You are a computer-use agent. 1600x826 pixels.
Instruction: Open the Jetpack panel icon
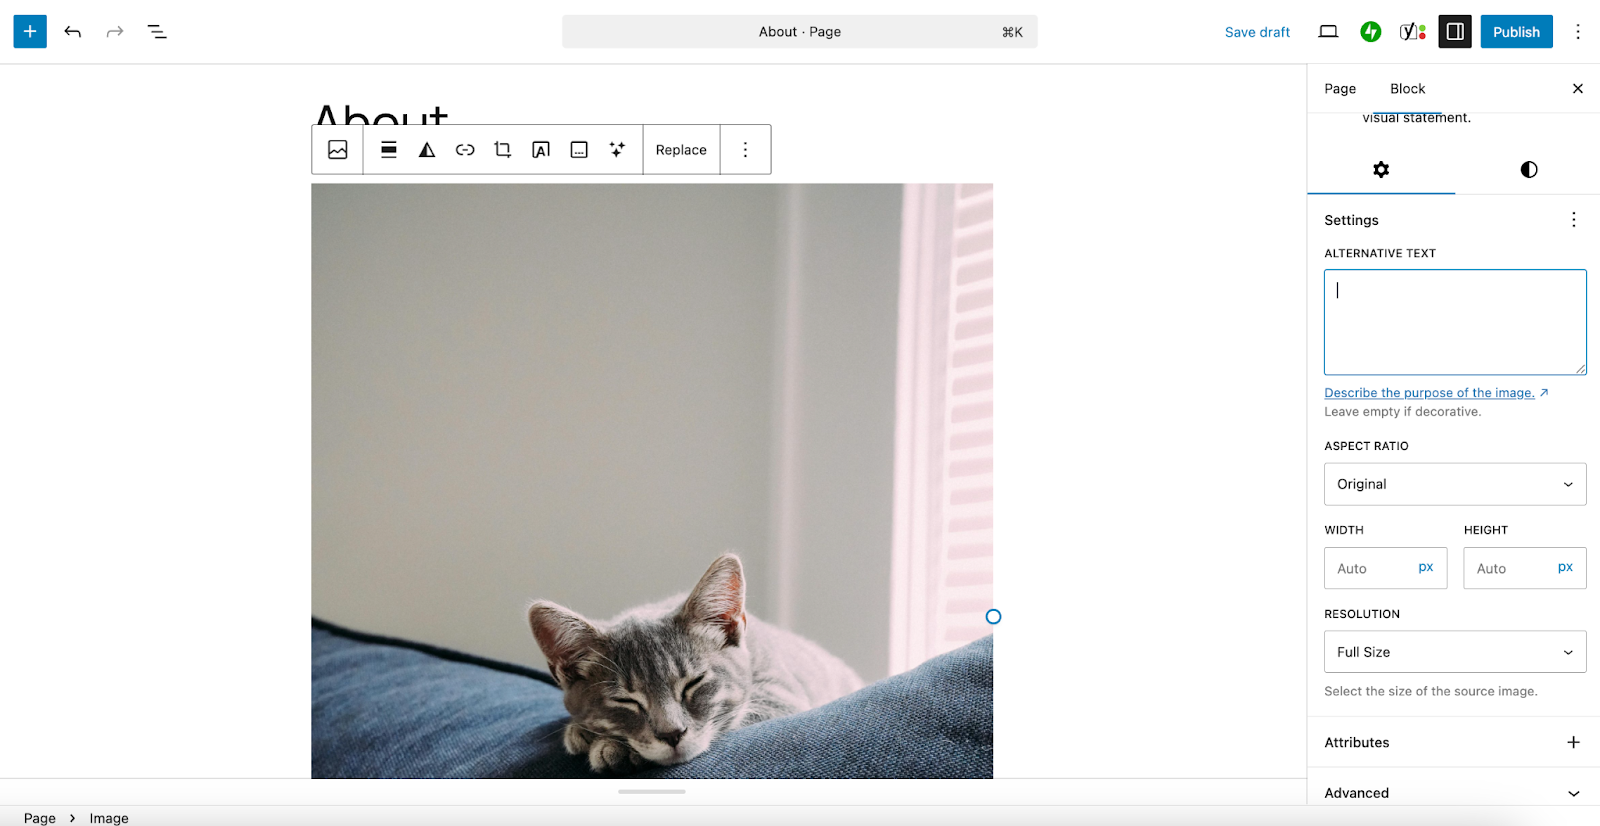click(1371, 32)
